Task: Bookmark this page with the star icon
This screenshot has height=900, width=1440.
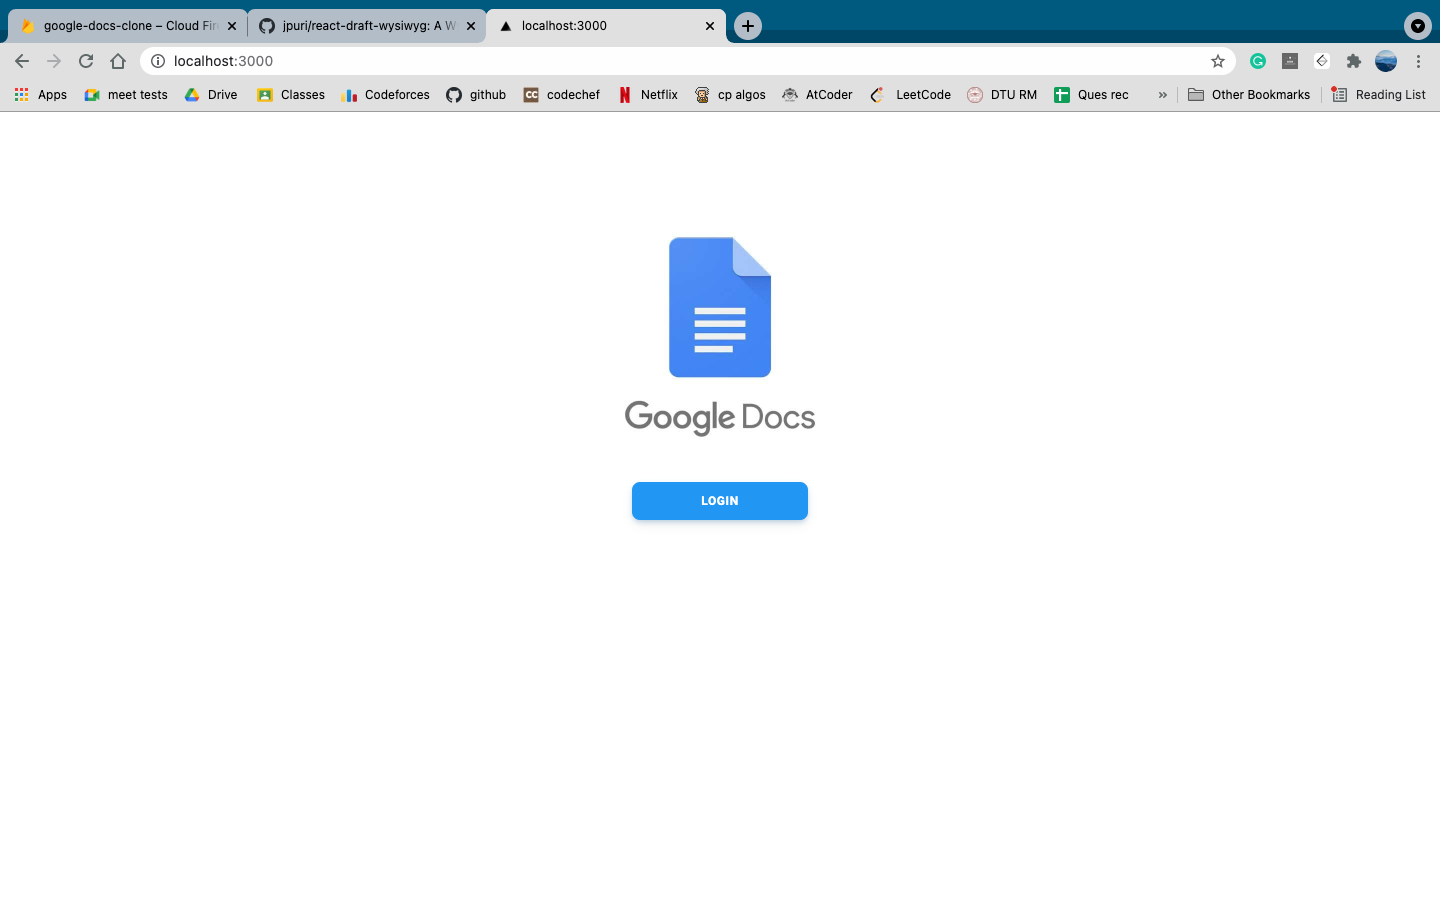Action: tap(1218, 61)
